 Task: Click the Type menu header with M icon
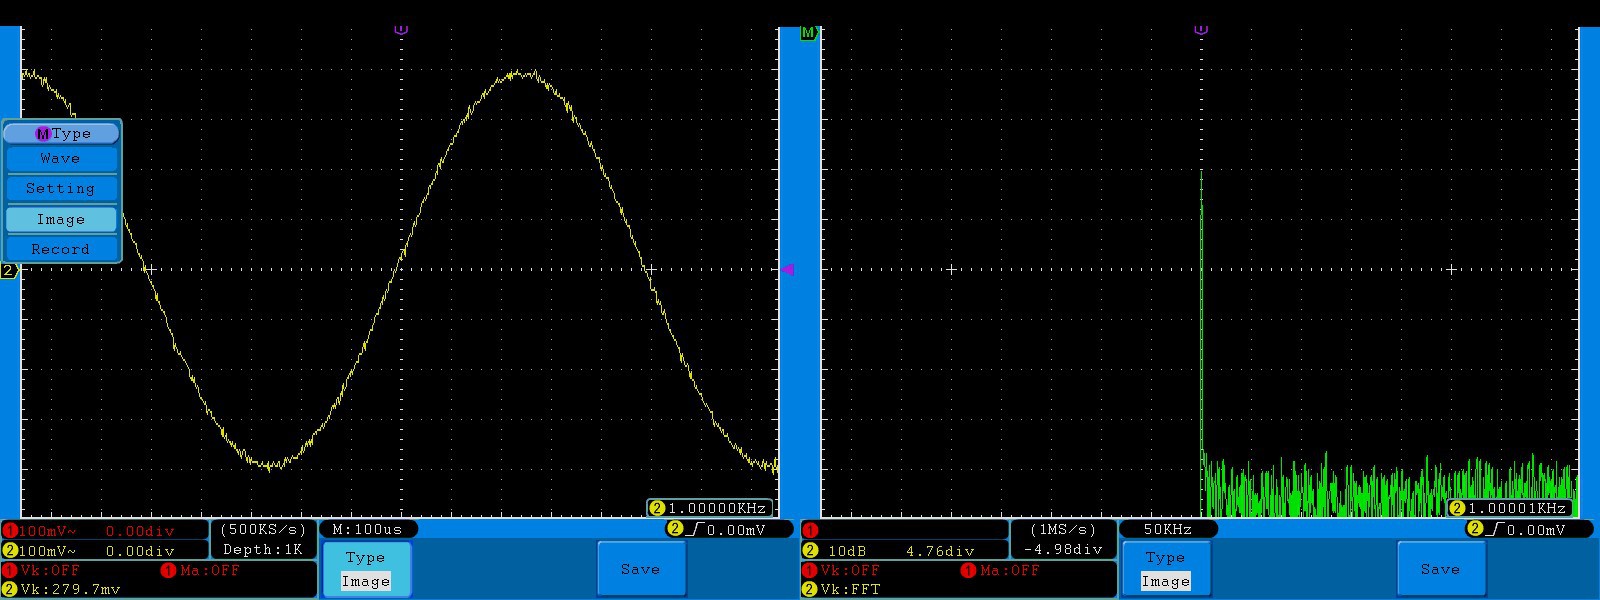(x=61, y=133)
